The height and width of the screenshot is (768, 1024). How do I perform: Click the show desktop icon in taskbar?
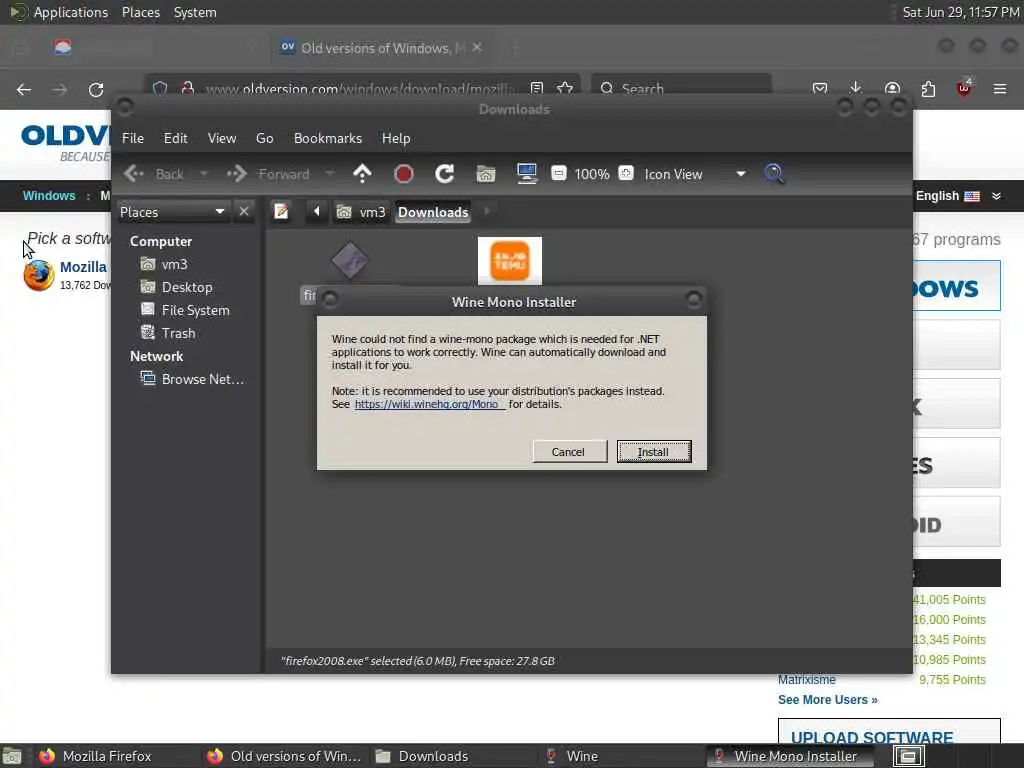12,756
